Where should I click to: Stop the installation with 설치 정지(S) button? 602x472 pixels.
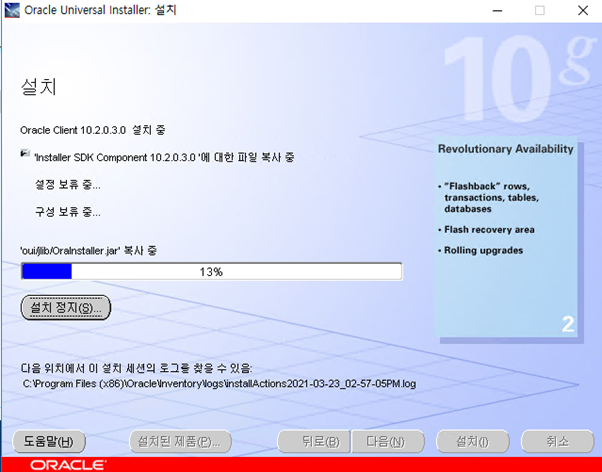click(66, 307)
